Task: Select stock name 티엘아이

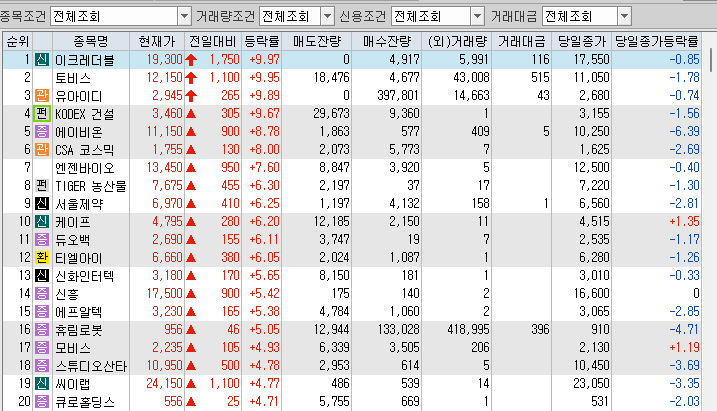Action: 79,258
